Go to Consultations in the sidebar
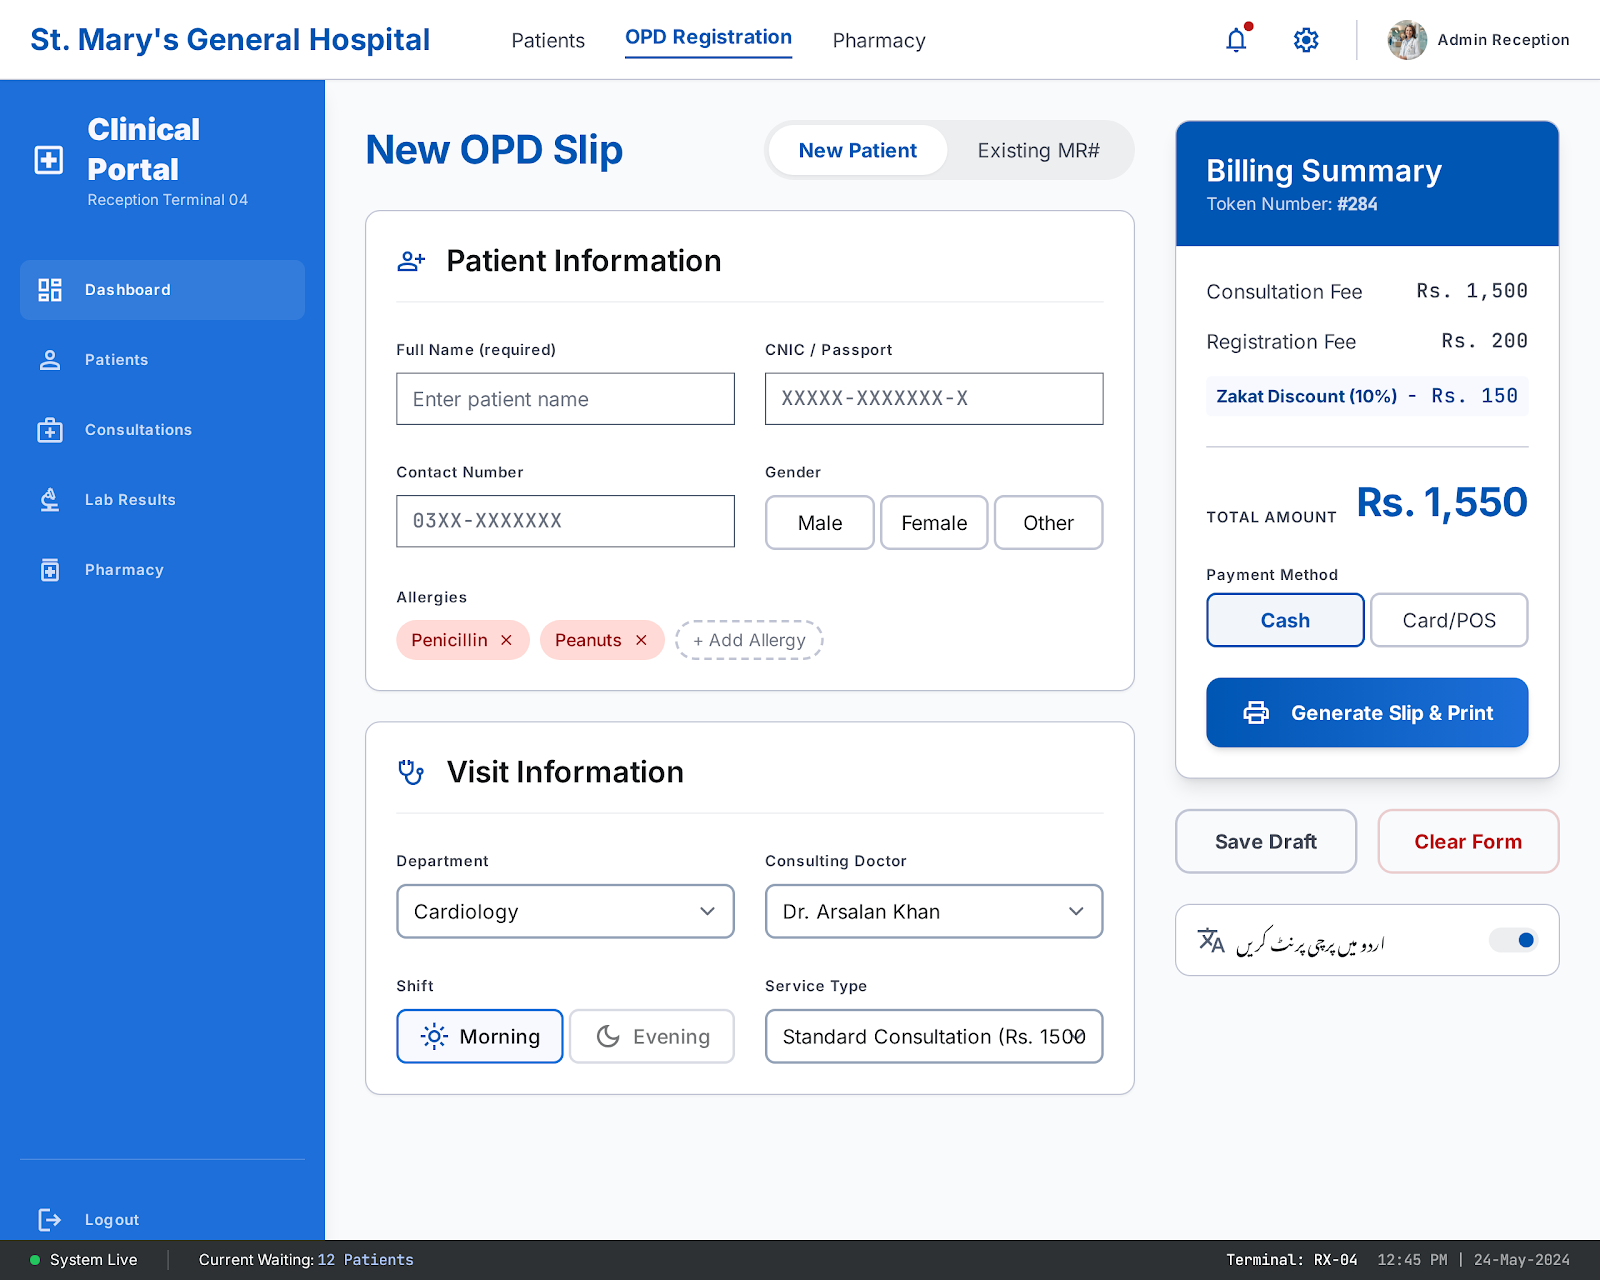The image size is (1600, 1280). pos(162,430)
